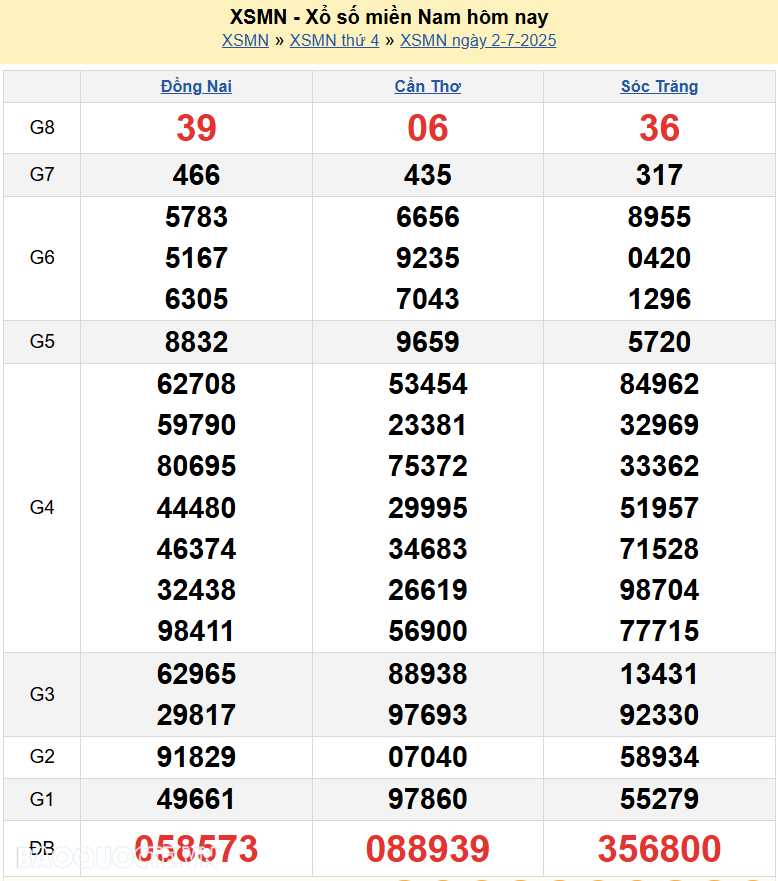Click the ĐB row label
The image size is (778, 881).
(x=42, y=849)
